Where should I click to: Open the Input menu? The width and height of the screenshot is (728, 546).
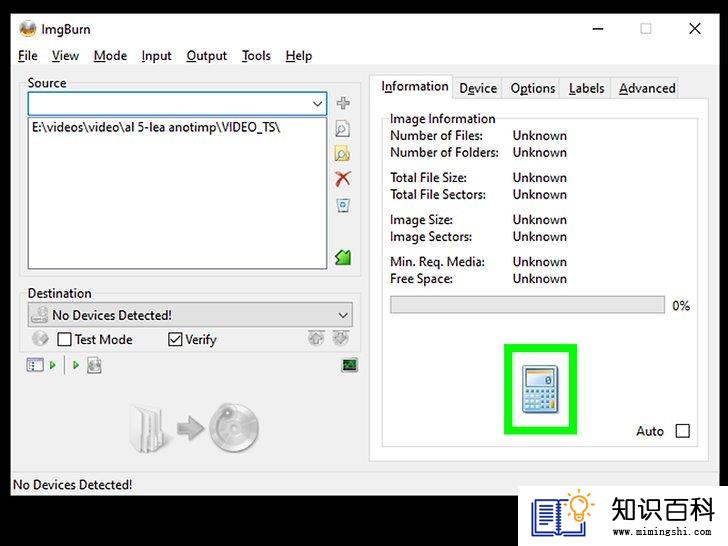point(156,56)
